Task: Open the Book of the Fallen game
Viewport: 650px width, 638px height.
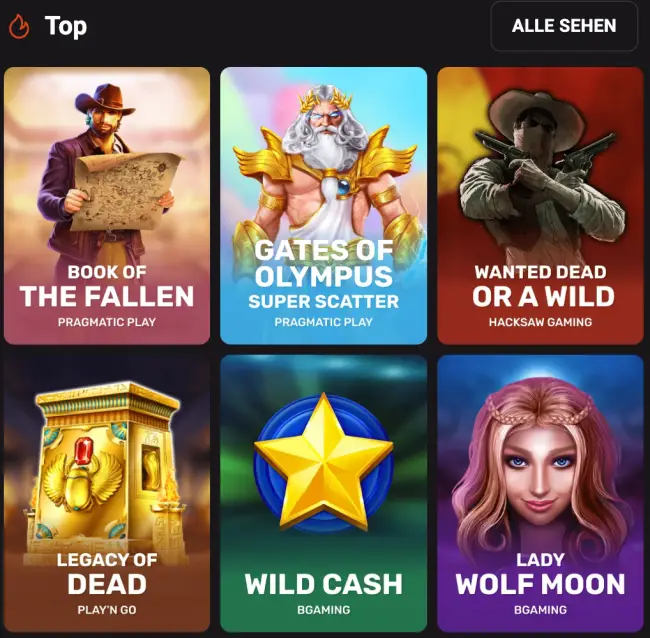Action: click(x=107, y=206)
